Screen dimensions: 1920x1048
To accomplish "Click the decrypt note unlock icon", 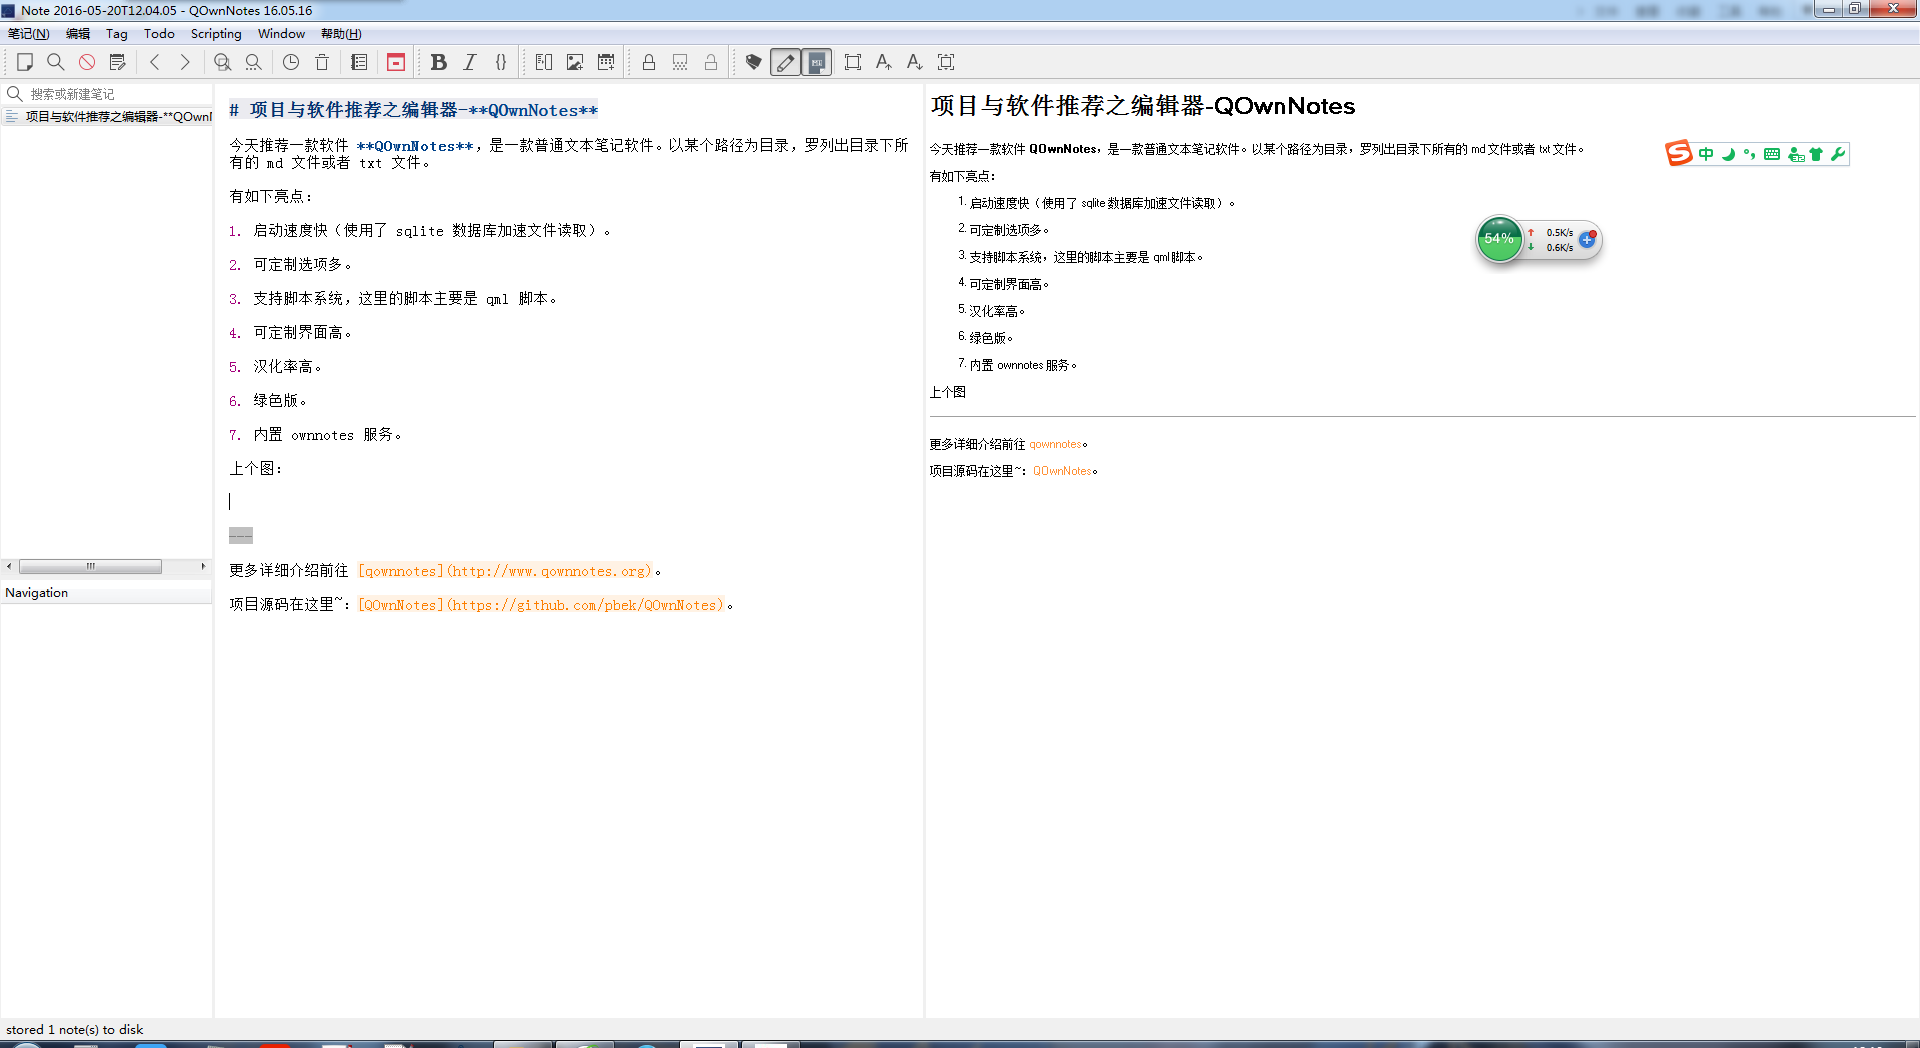I will tap(711, 62).
